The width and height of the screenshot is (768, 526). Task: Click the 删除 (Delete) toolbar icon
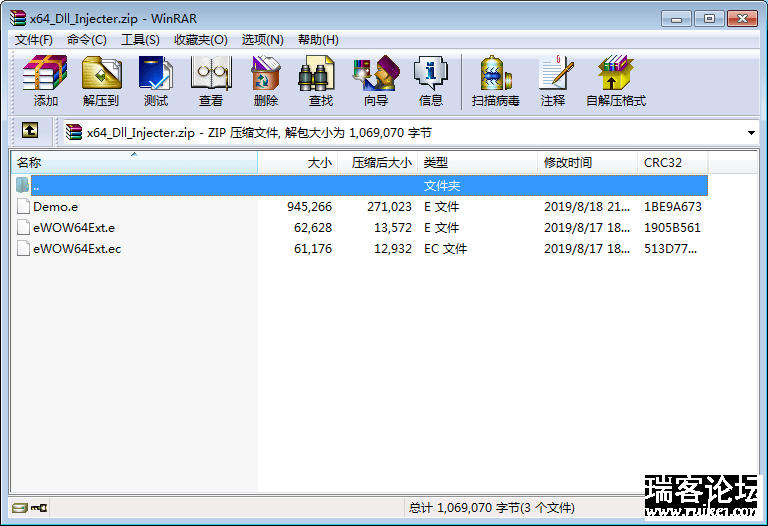coord(265,72)
